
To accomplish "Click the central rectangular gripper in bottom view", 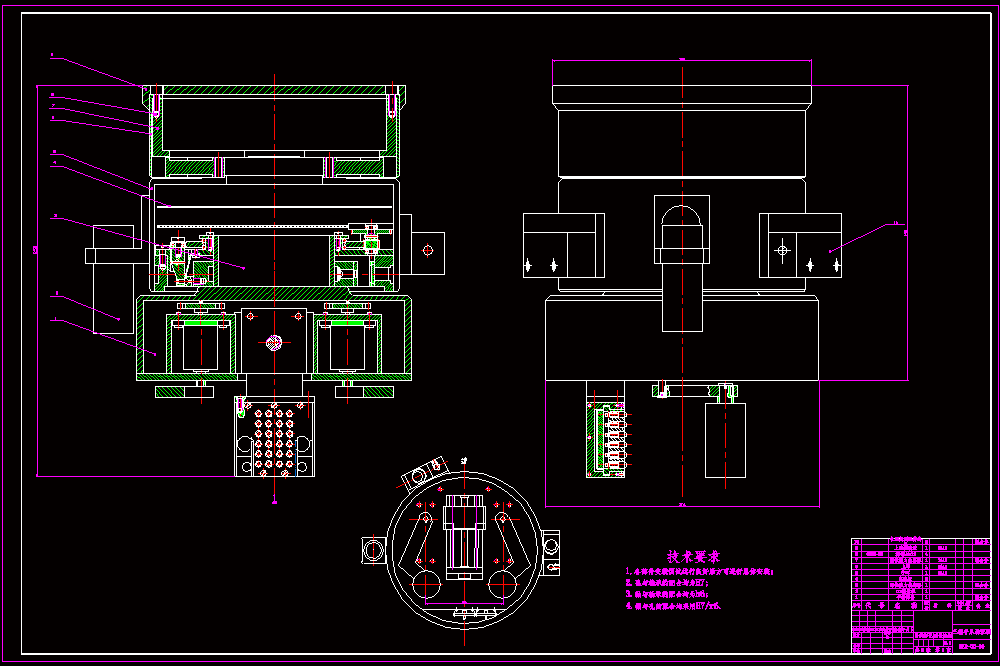I will click(464, 535).
